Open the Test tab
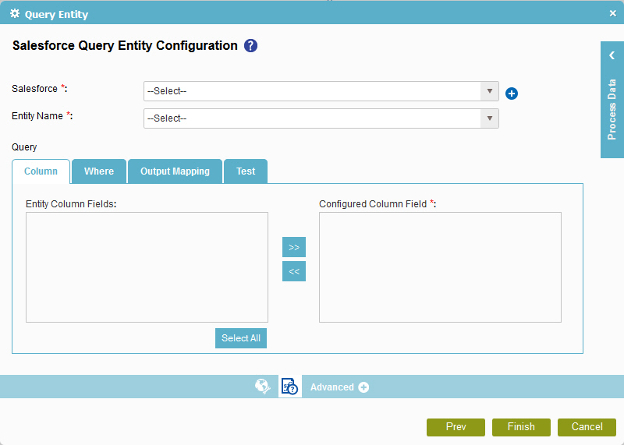The height and width of the screenshot is (445, 624). [x=246, y=172]
